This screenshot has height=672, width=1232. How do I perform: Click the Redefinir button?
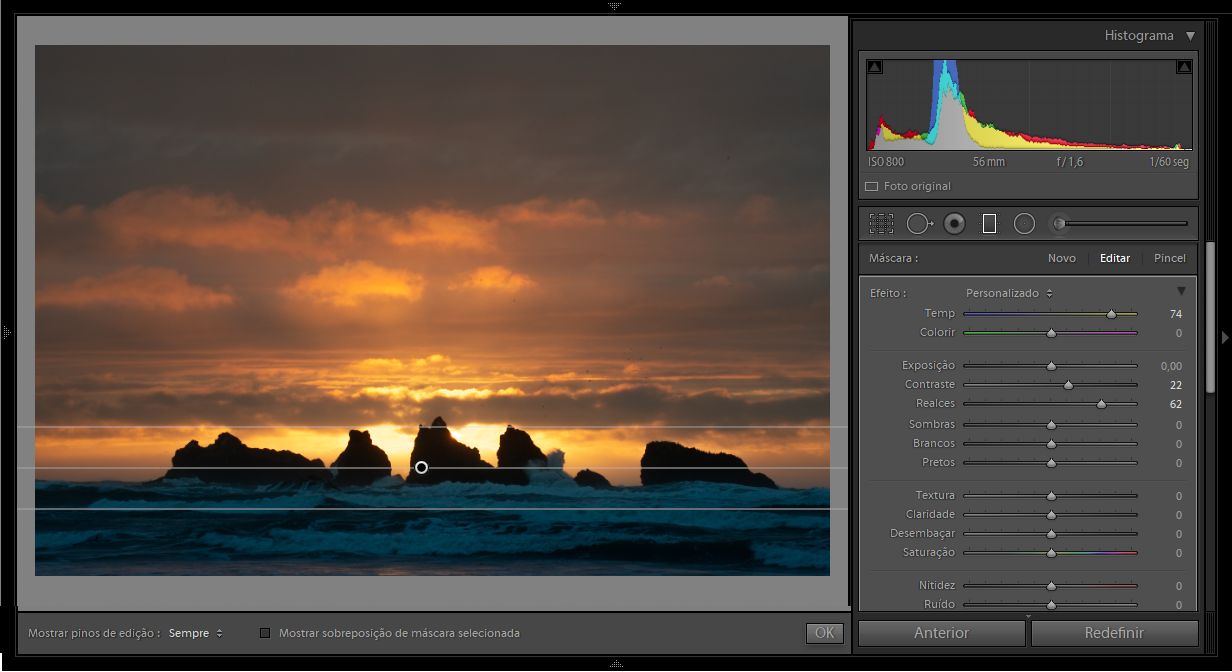(1114, 633)
